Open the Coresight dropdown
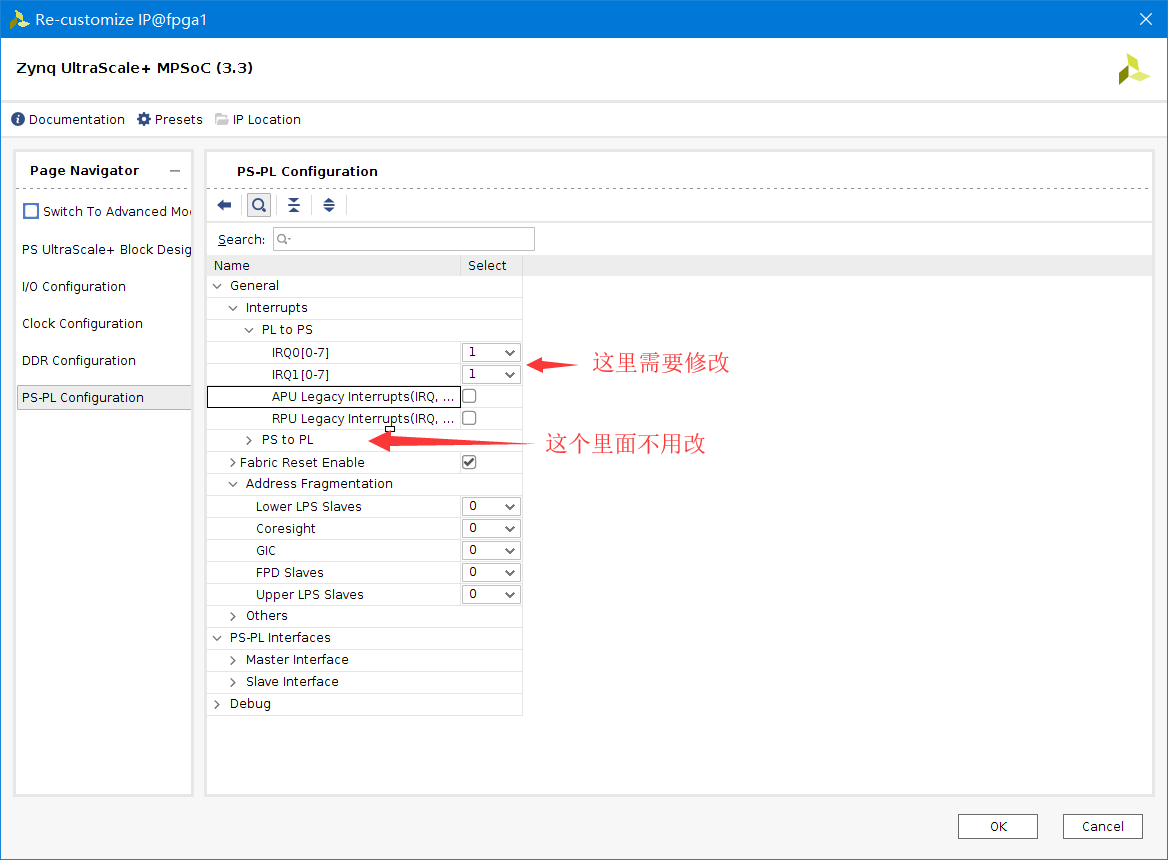 (491, 529)
